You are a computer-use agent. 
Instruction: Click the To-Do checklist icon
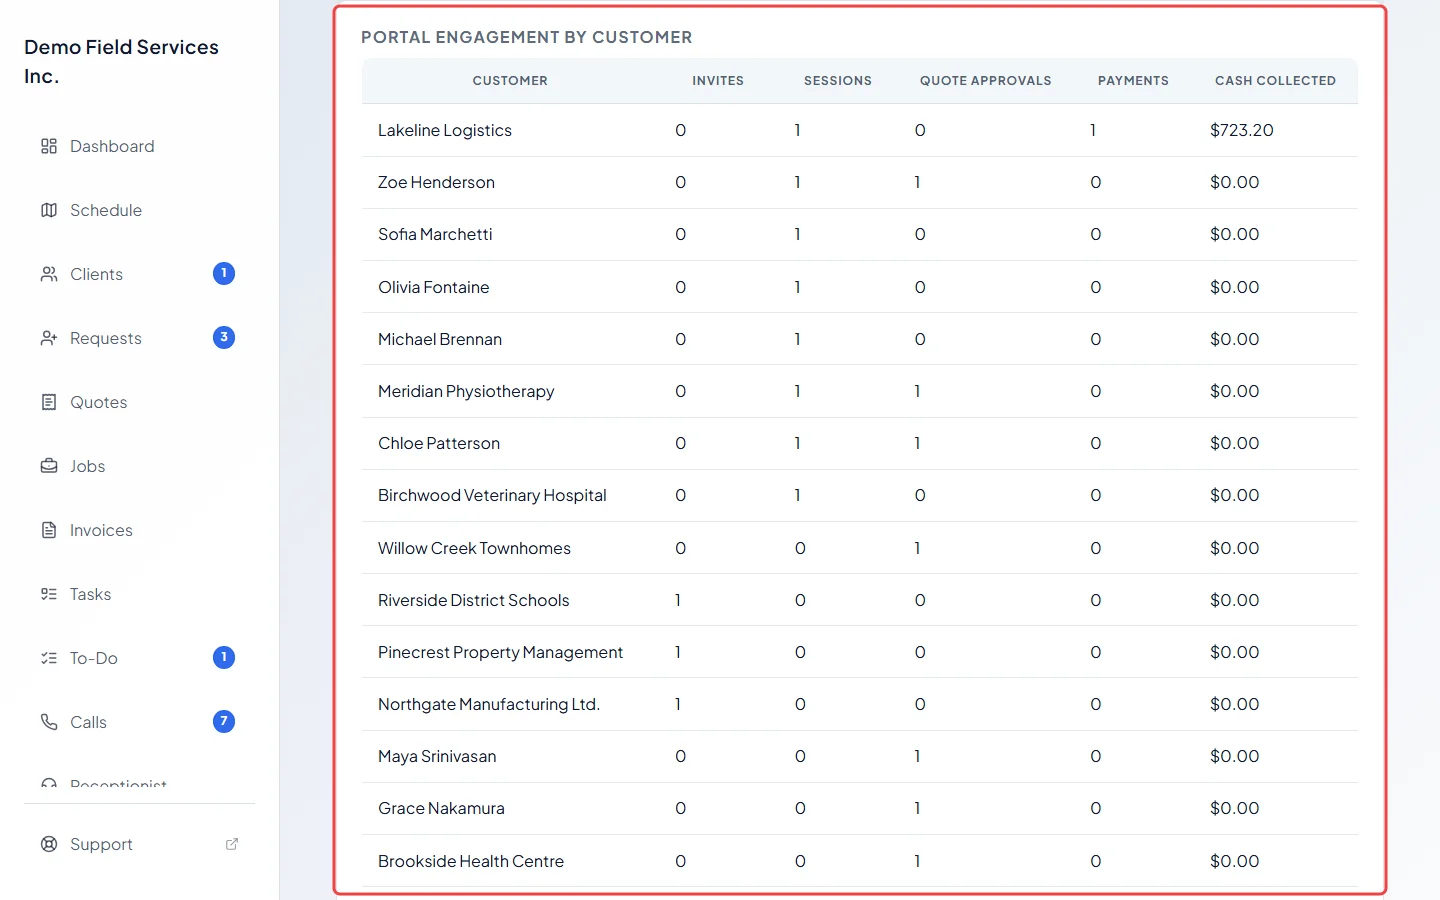[49, 658]
